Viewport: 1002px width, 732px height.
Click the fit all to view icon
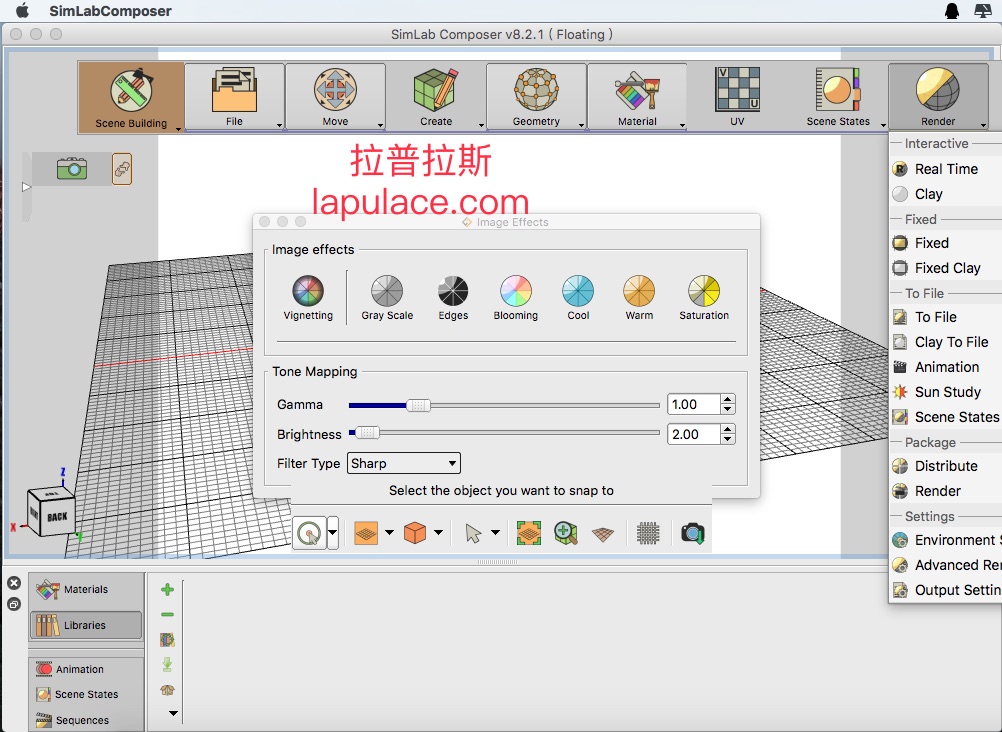click(528, 533)
